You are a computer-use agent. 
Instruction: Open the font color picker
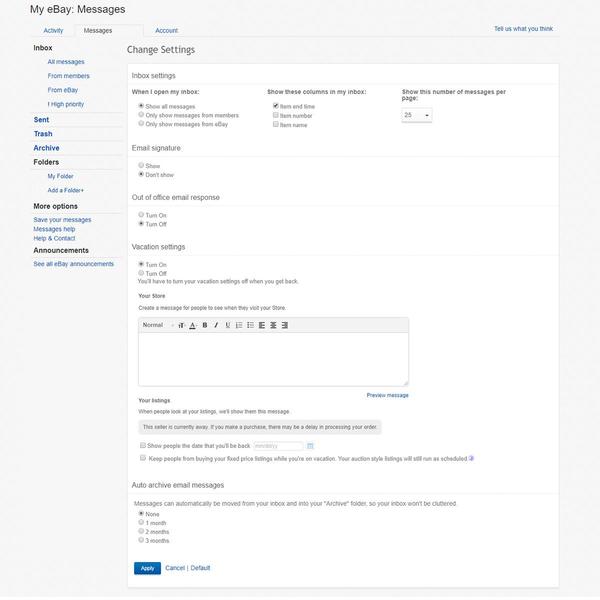[x=193, y=325]
